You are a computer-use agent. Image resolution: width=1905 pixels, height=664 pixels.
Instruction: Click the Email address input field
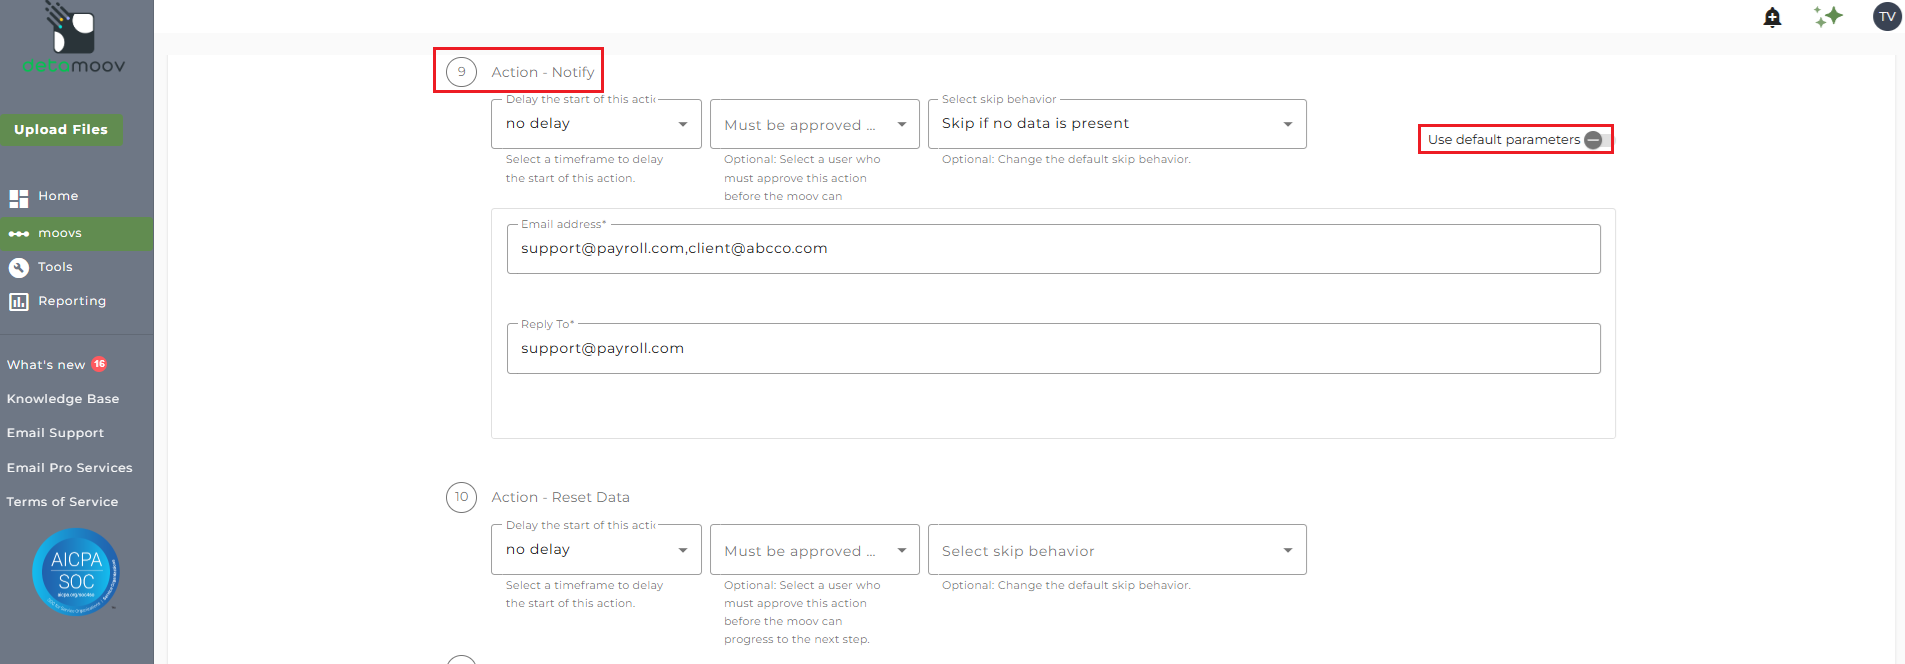pyautogui.click(x=1053, y=249)
